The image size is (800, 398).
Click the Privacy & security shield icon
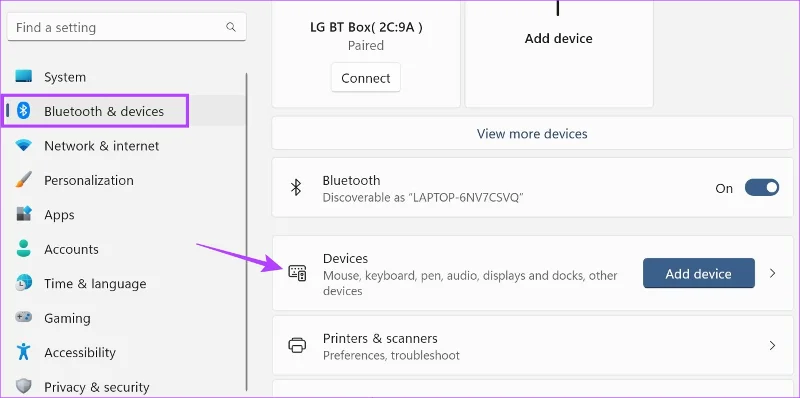[x=23, y=386]
